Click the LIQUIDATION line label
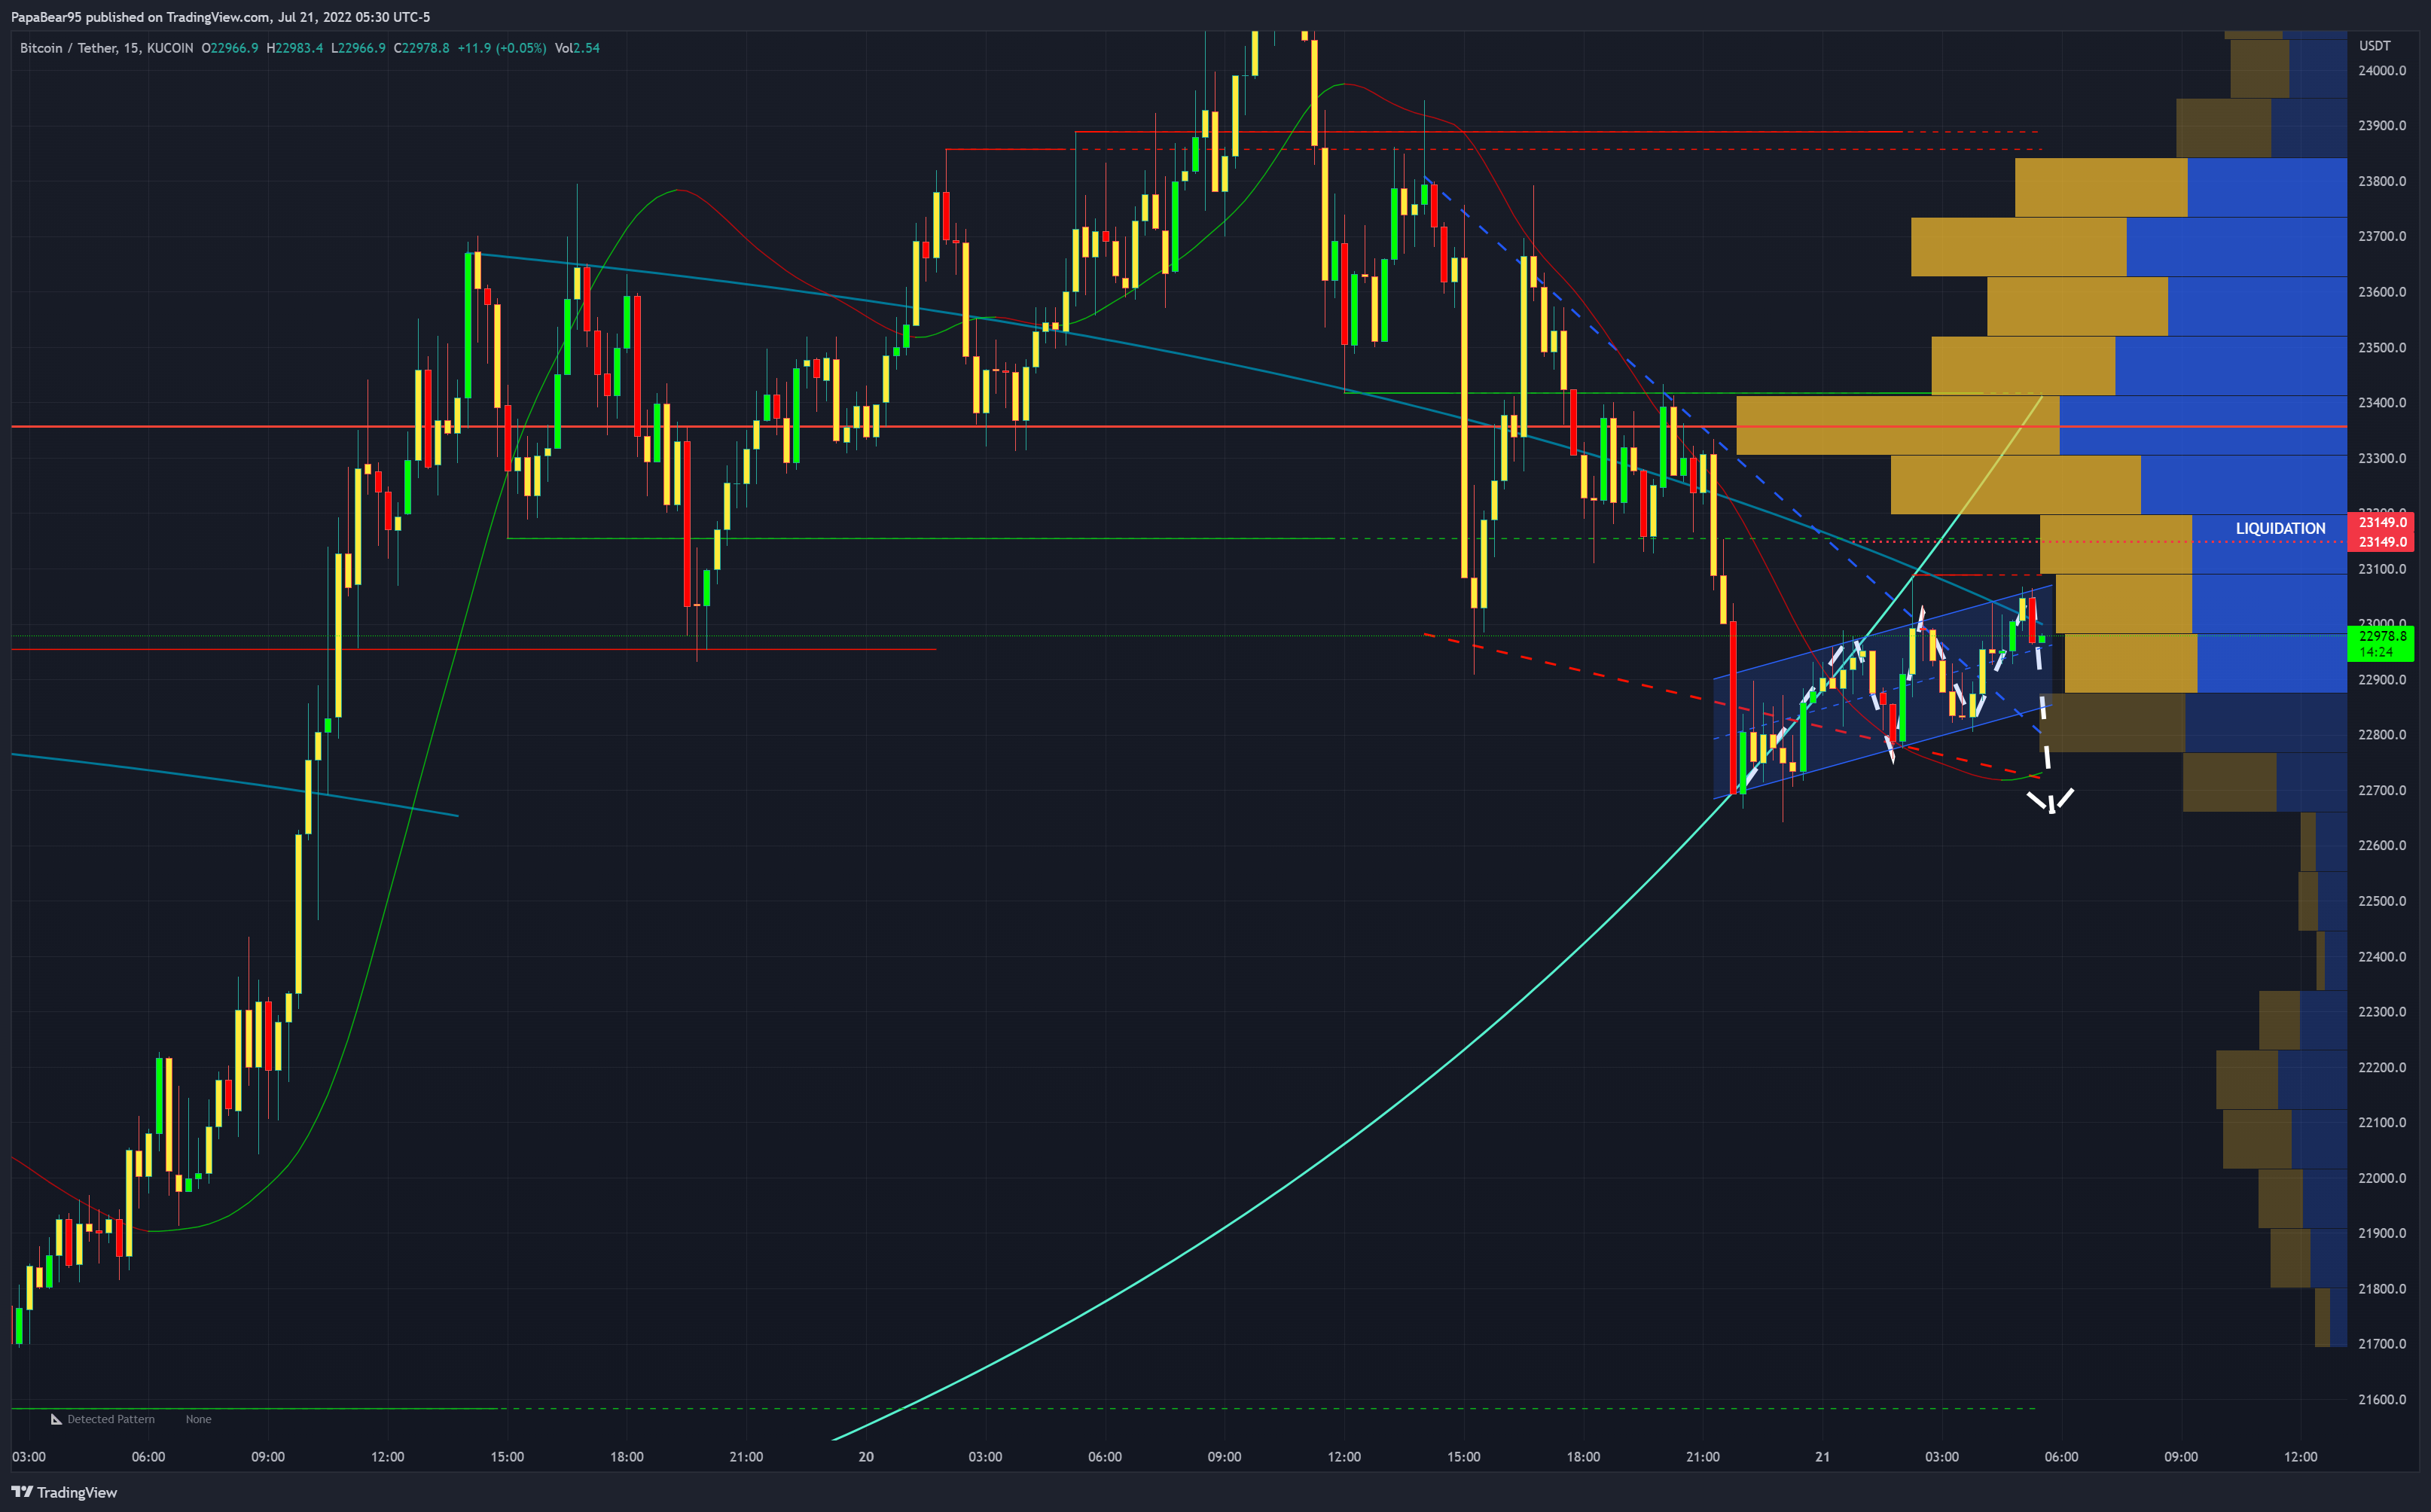2431x1512 pixels. [x=2280, y=528]
